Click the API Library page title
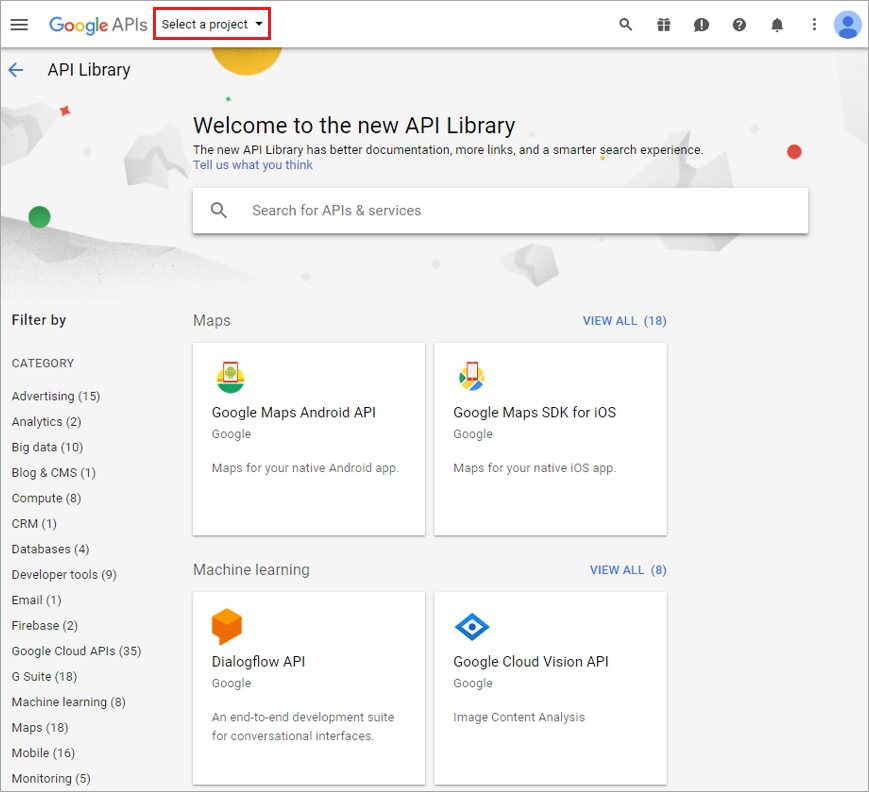Image resolution: width=869 pixels, height=792 pixels. [89, 70]
